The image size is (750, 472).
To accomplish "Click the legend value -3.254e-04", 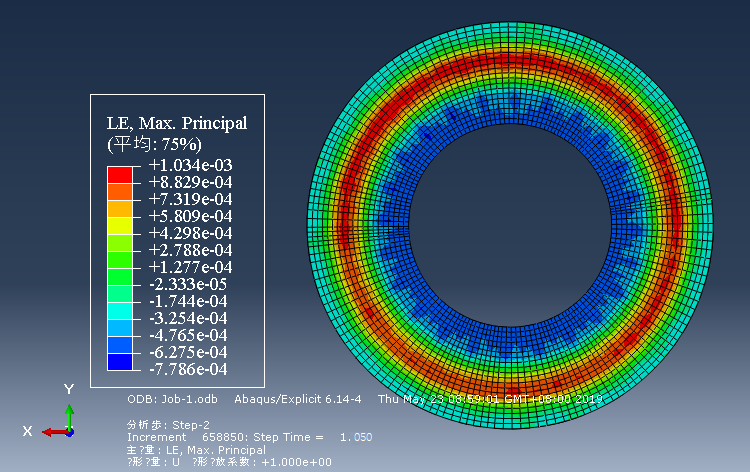I will click(188, 318).
